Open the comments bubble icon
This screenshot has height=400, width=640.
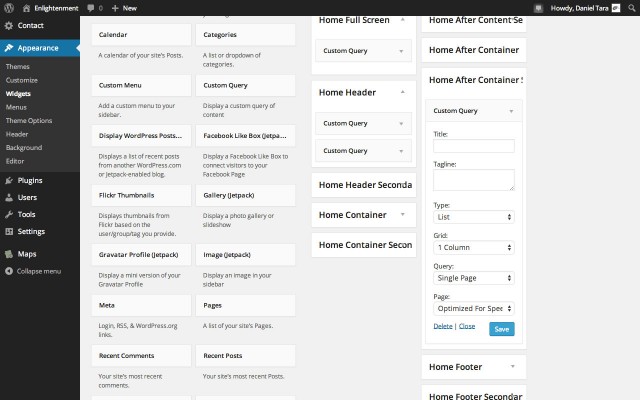91,8
